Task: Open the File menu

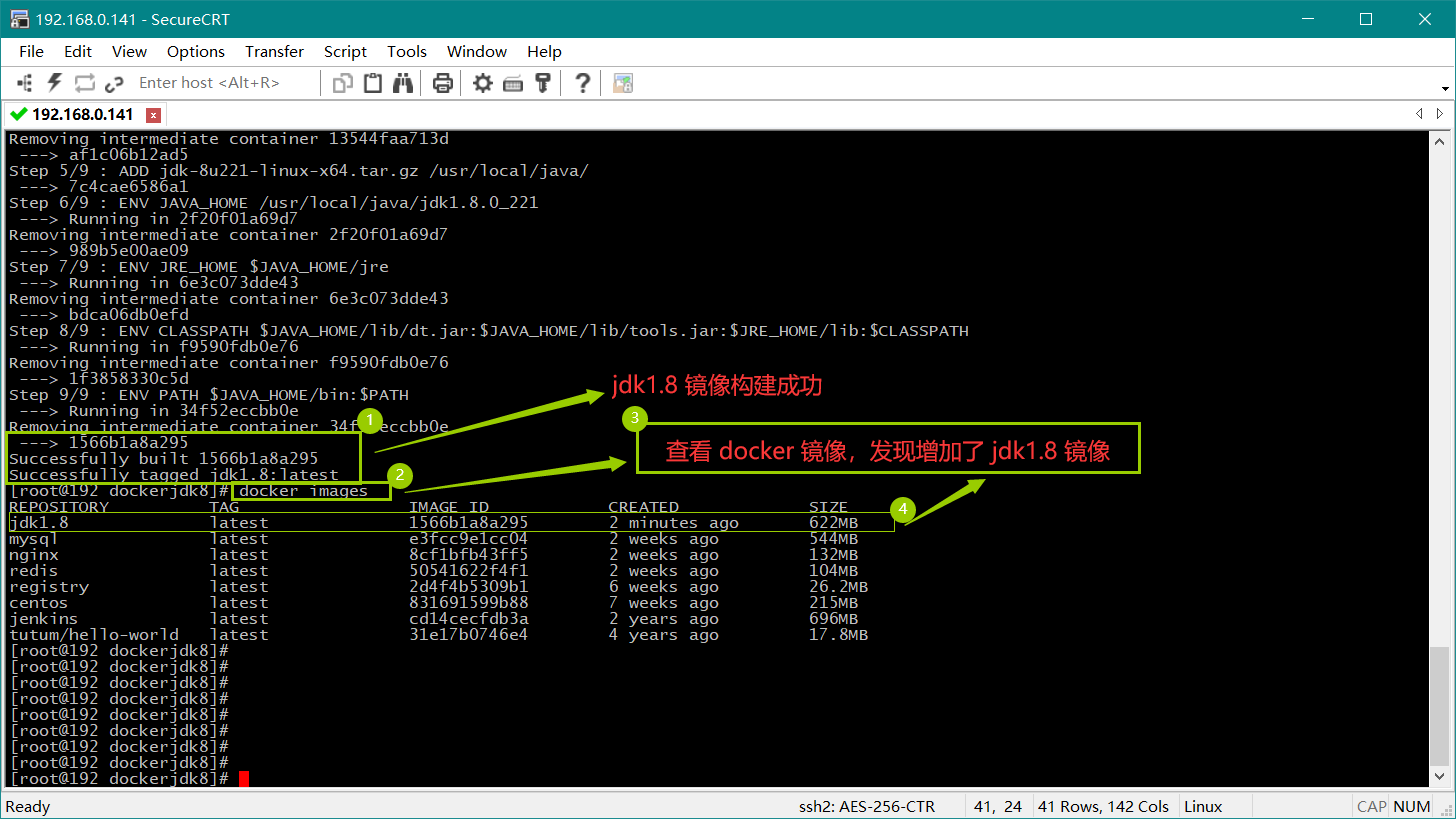Action: 31,52
